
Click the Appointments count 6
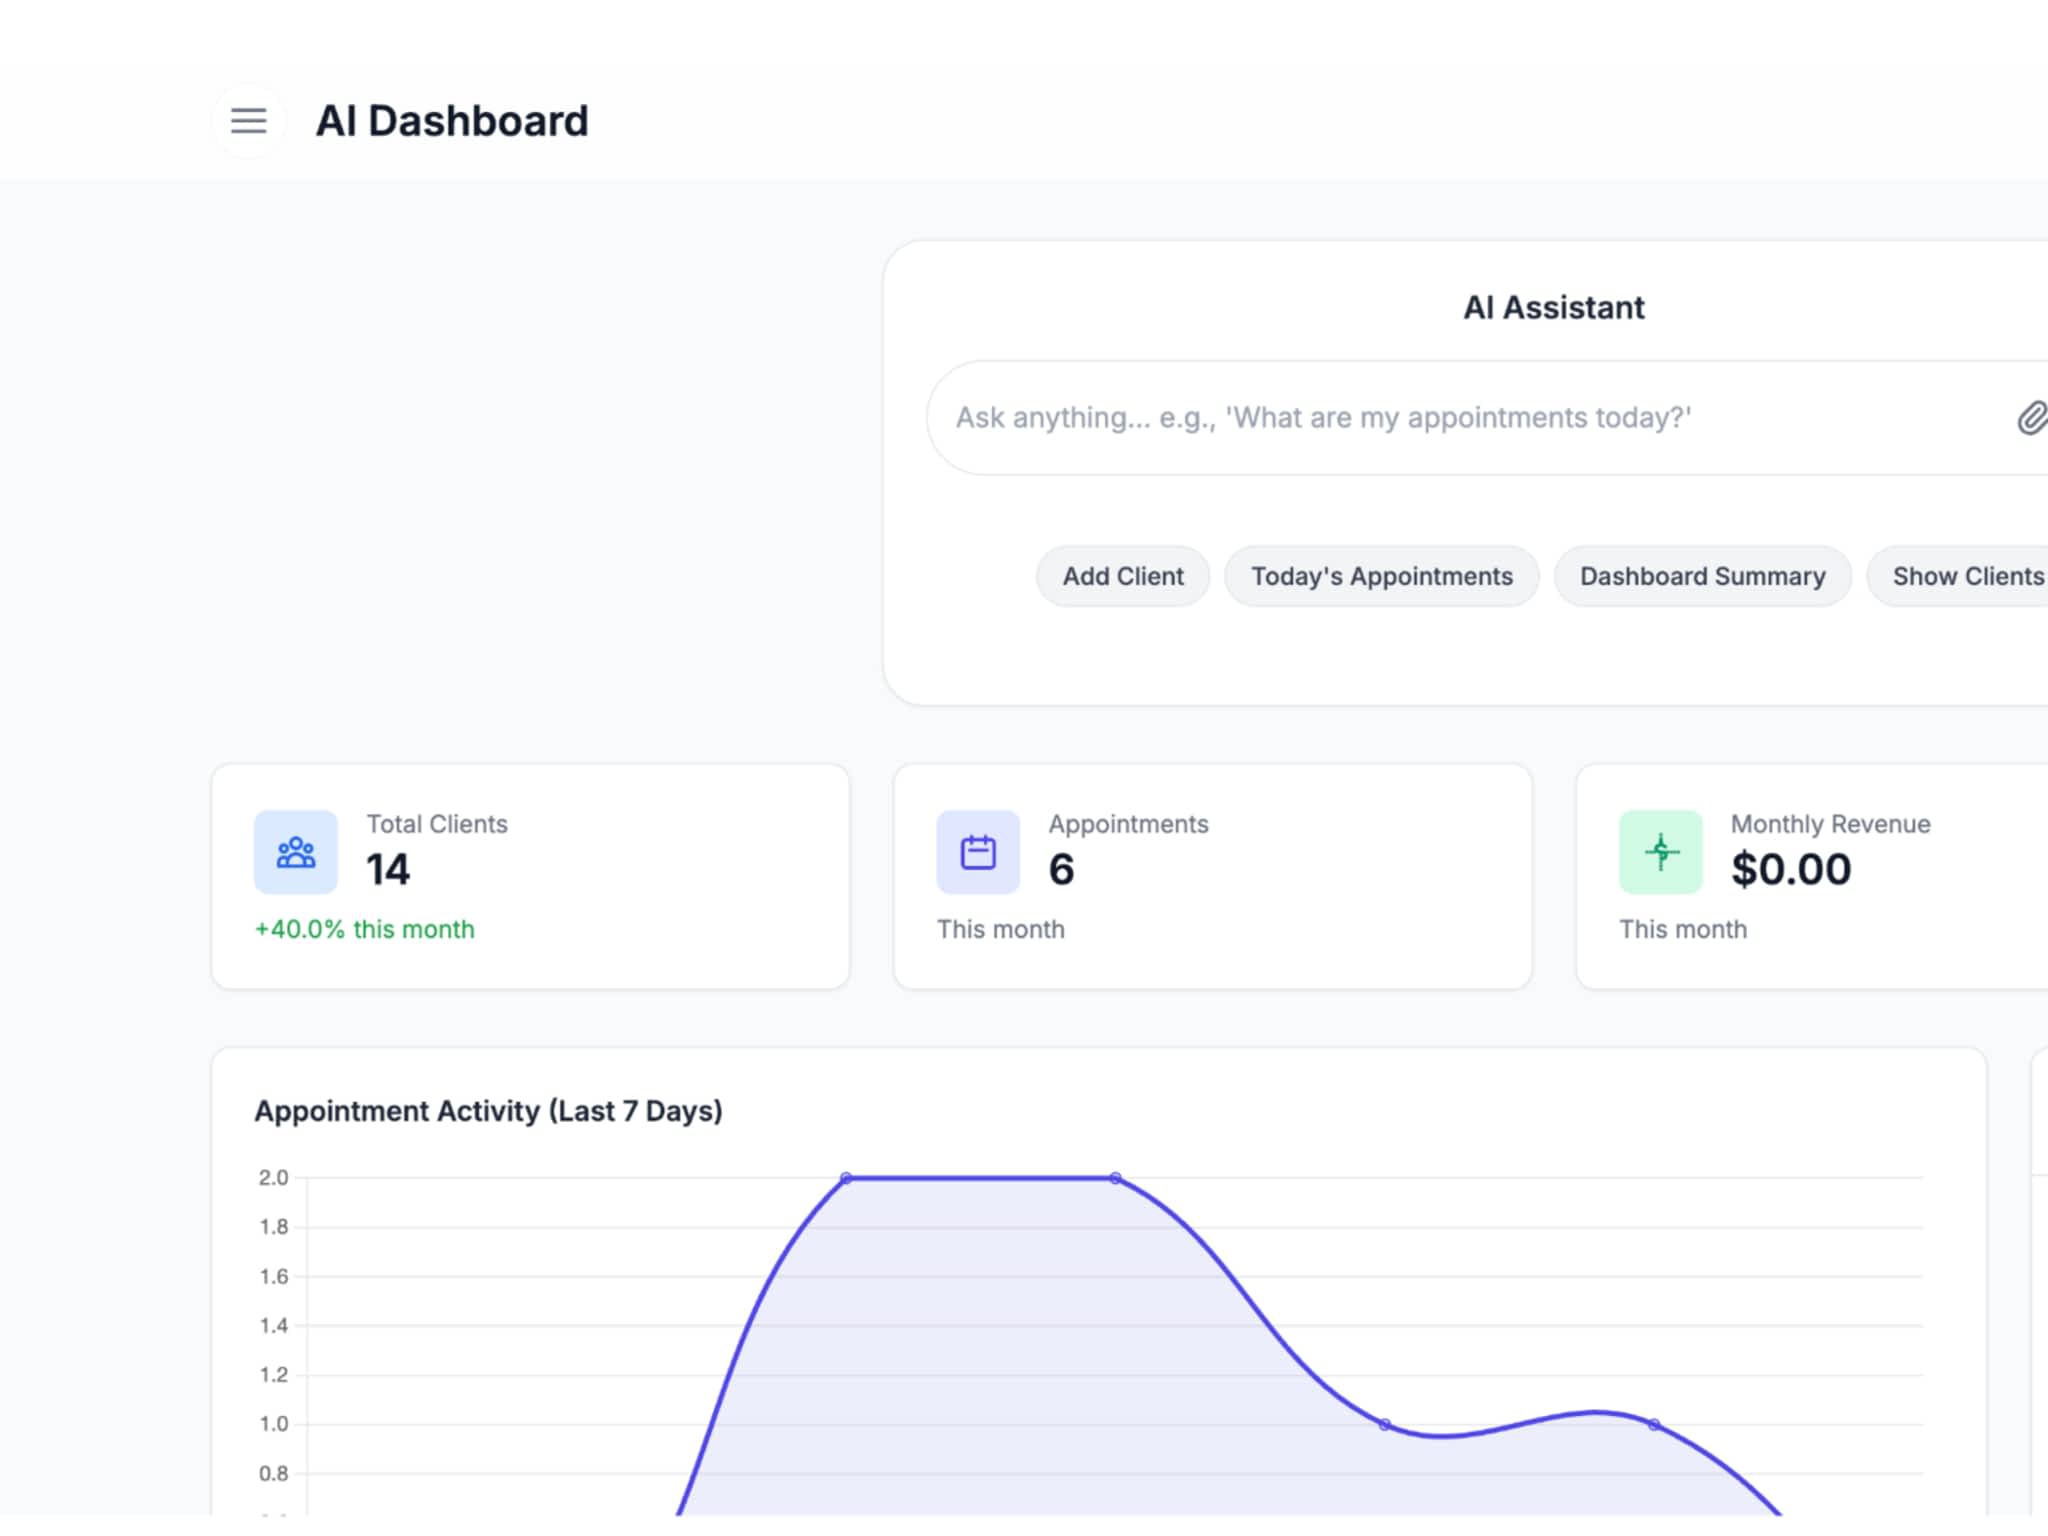[1061, 869]
